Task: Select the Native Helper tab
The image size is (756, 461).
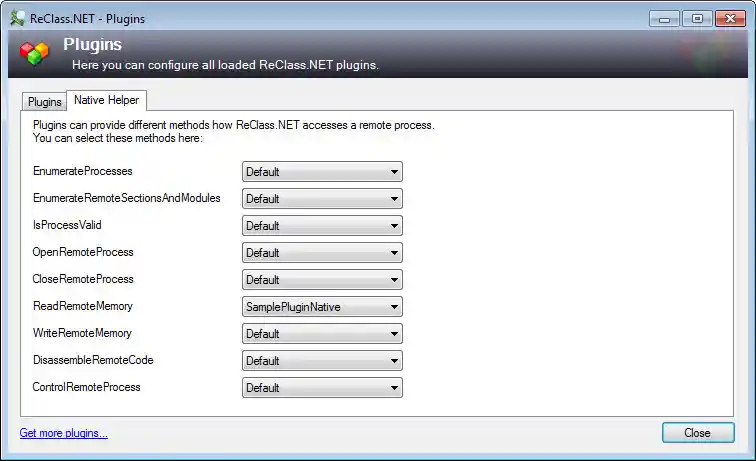Action: coord(107,100)
